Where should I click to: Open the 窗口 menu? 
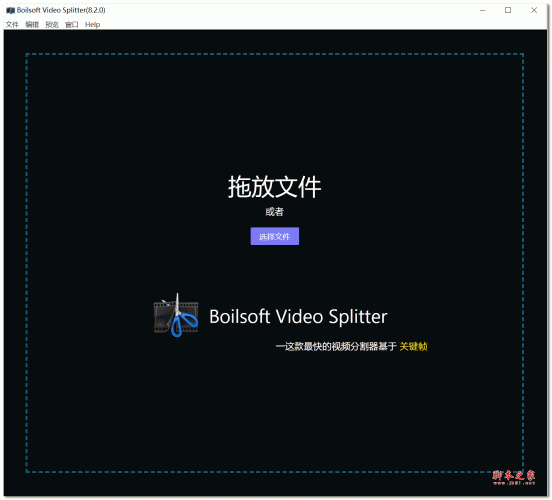pos(72,24)
